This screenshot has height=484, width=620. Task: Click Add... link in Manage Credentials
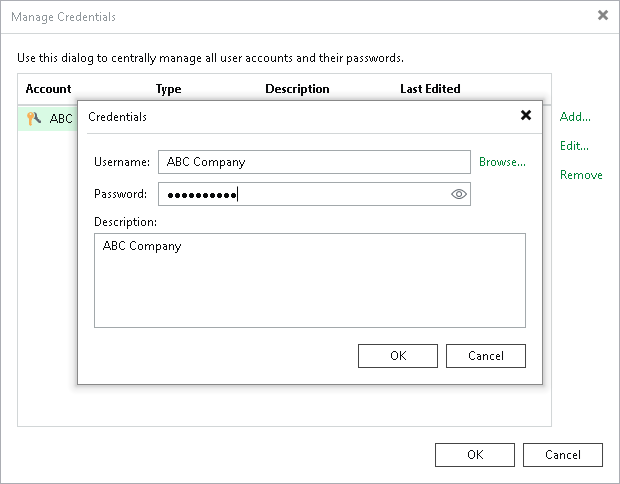[x=575, y=117]
